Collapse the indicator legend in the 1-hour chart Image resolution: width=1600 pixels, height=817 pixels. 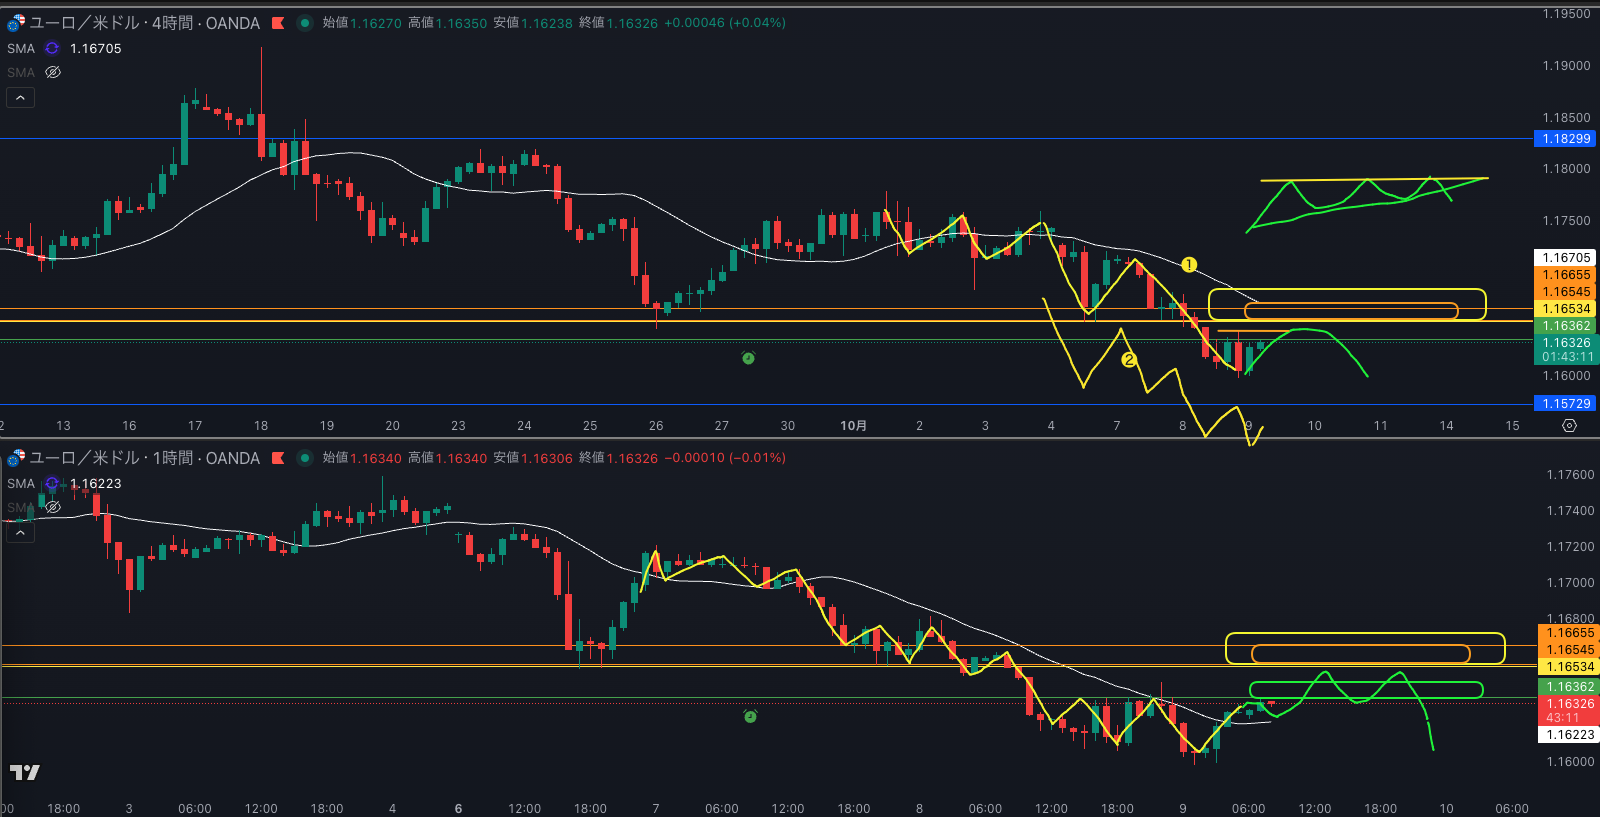[20, 532]
